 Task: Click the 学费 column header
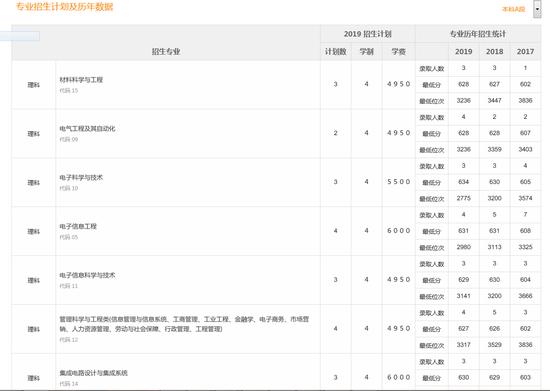click(398, 52)
